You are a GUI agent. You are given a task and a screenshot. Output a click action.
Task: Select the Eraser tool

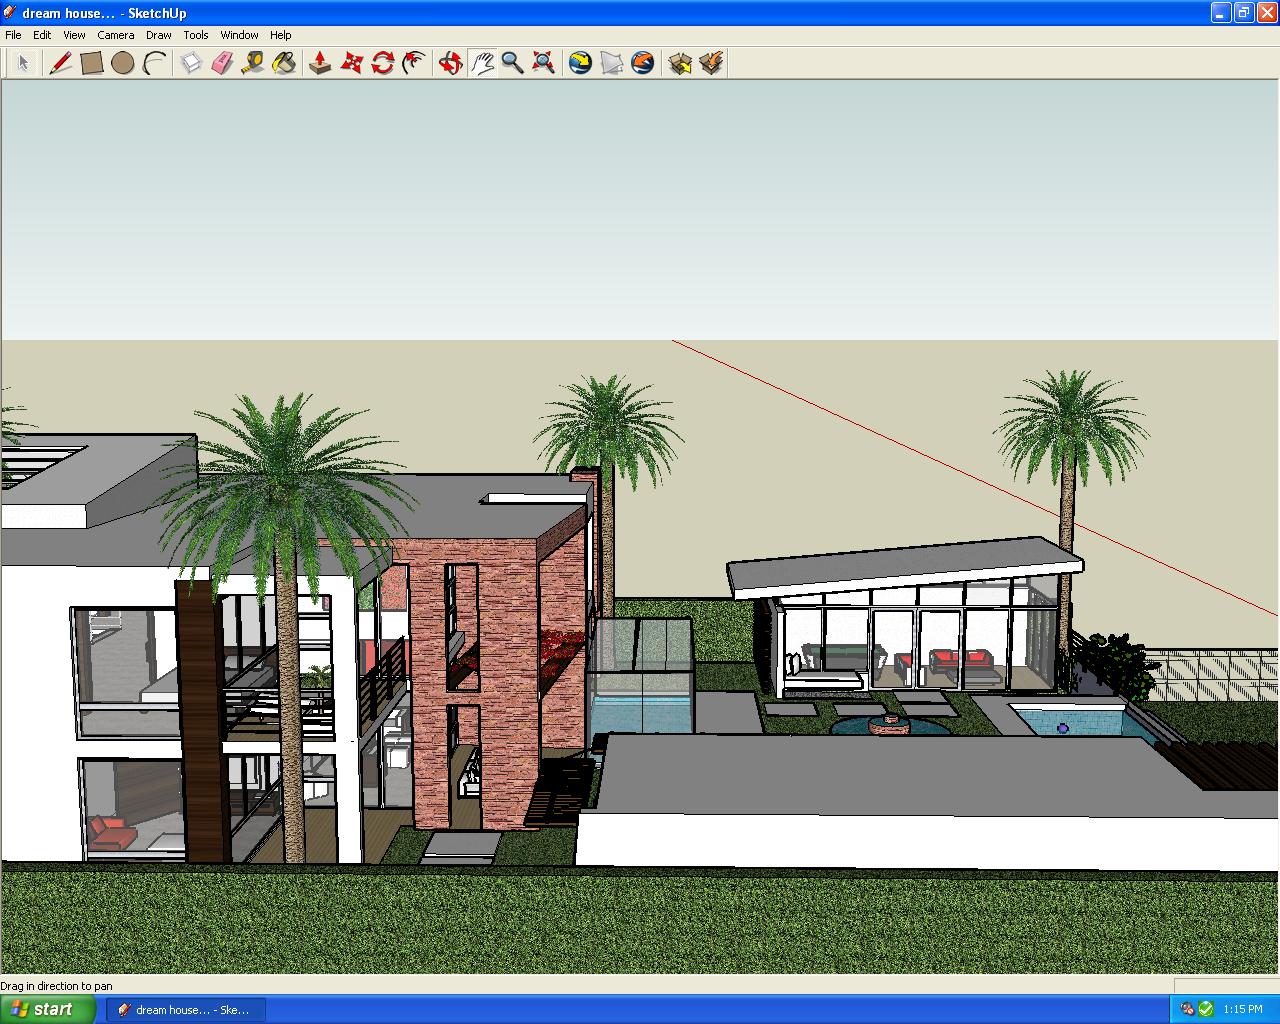pyautogui.click(x=223, y=62)
